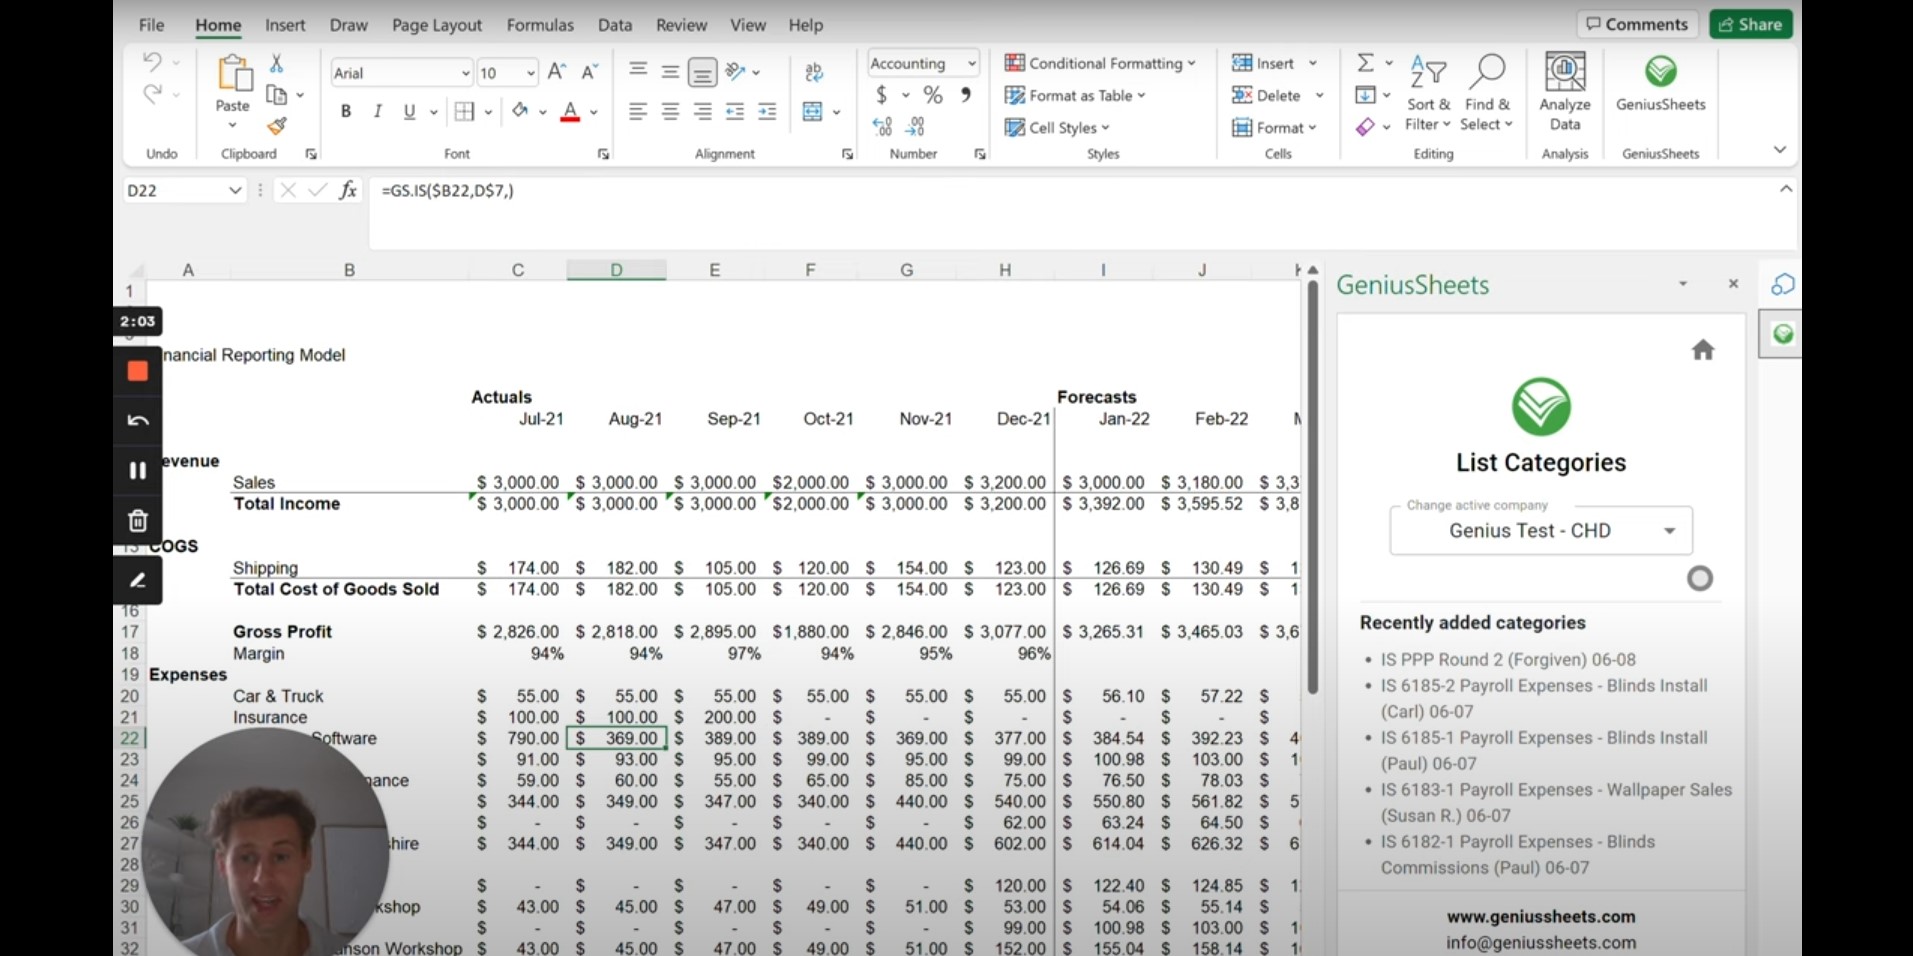The height and width of the screenshot is (956, 1913).
Task: Toggle Bold formatting
Action: pos(346,111)
